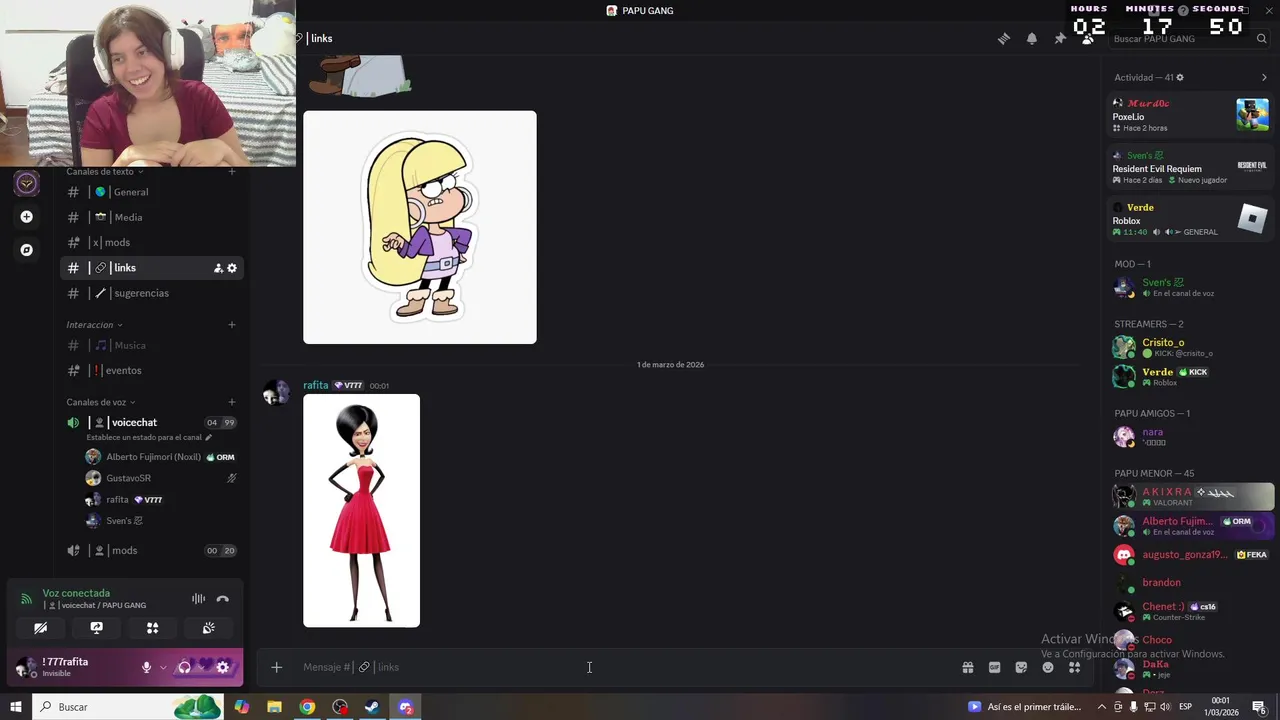Select the voicechat voice channel
Viewport: 1280px width, 720px height.
[152, 423]
